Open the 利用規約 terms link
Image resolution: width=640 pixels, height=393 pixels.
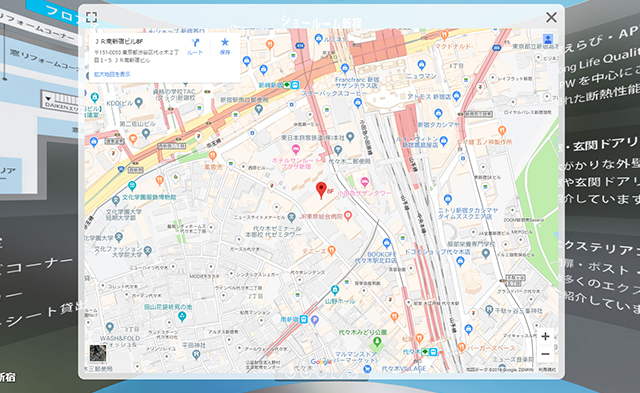tap(547, 369)
